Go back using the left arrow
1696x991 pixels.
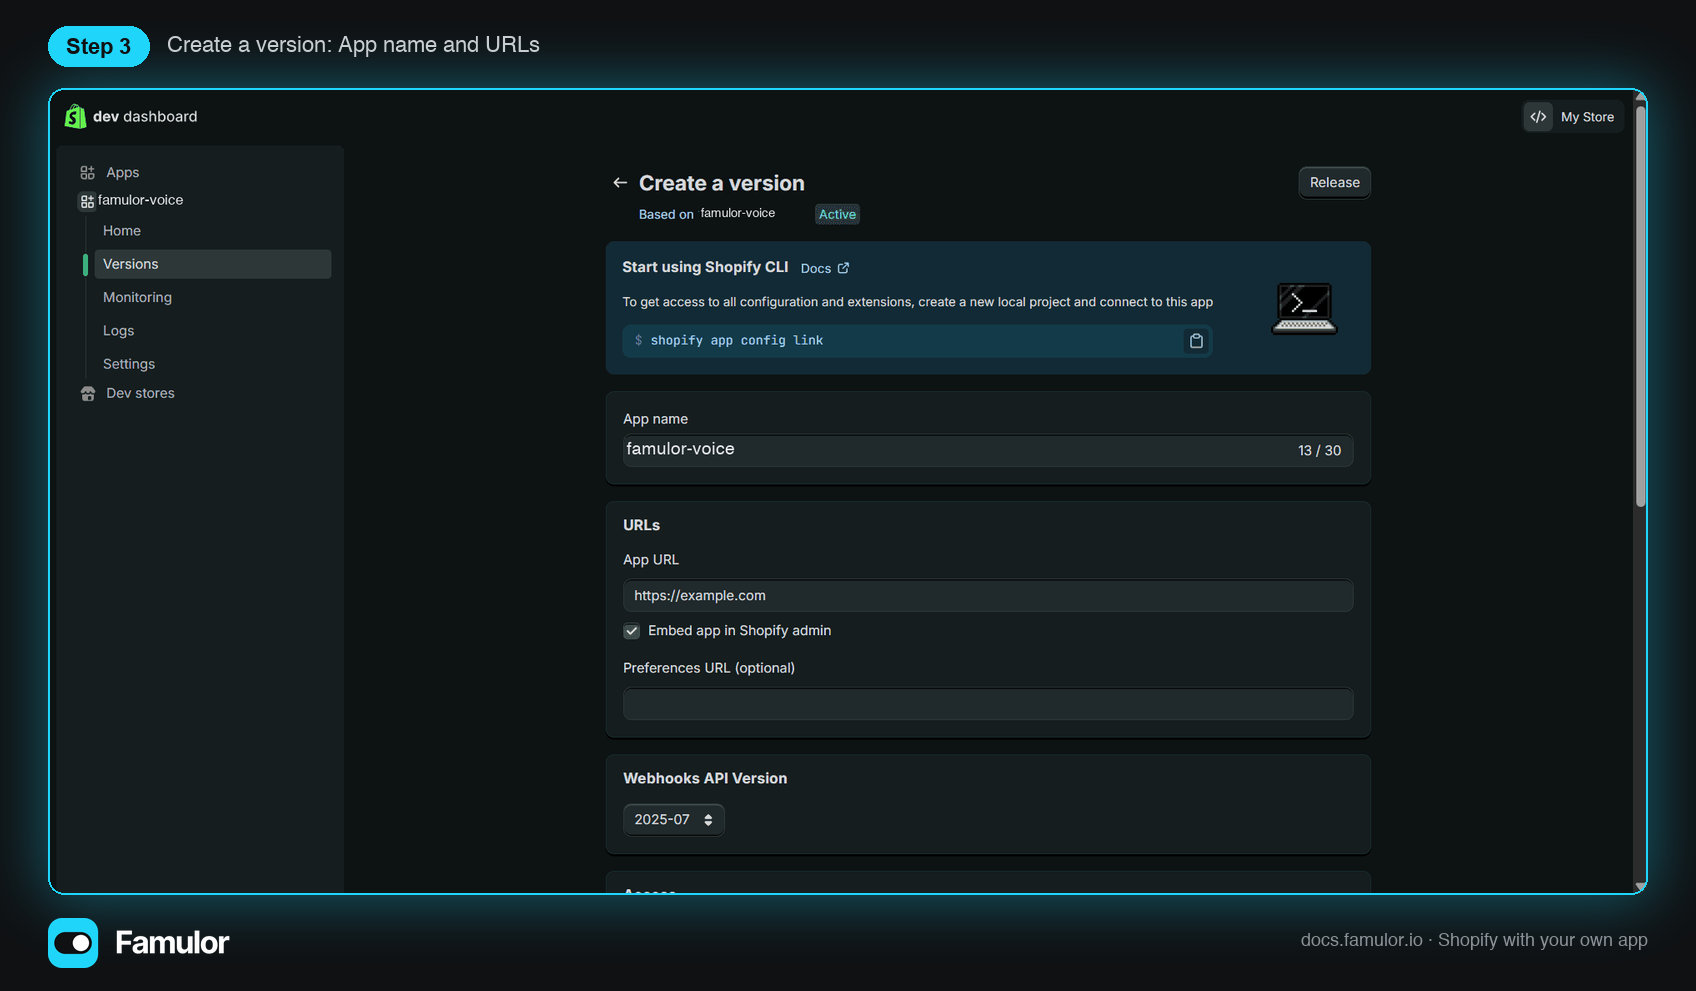(620, 183)
